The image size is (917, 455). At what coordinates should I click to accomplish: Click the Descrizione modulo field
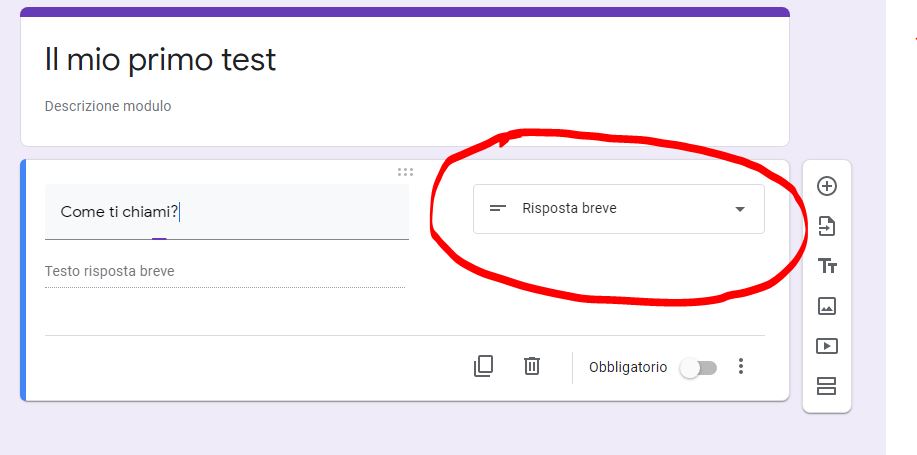[108, 106]
